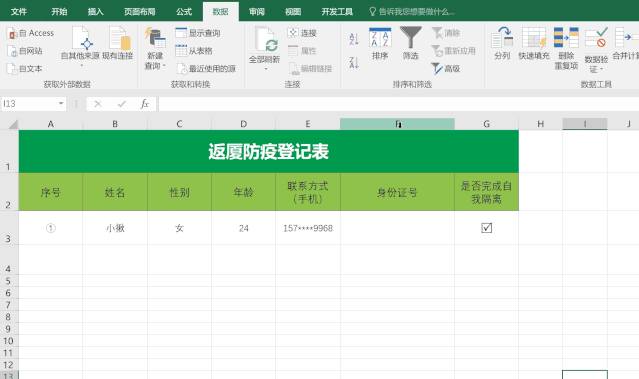Select row 3 header
The width and height of the screenshot is (639, 379).
click(9, 228)
